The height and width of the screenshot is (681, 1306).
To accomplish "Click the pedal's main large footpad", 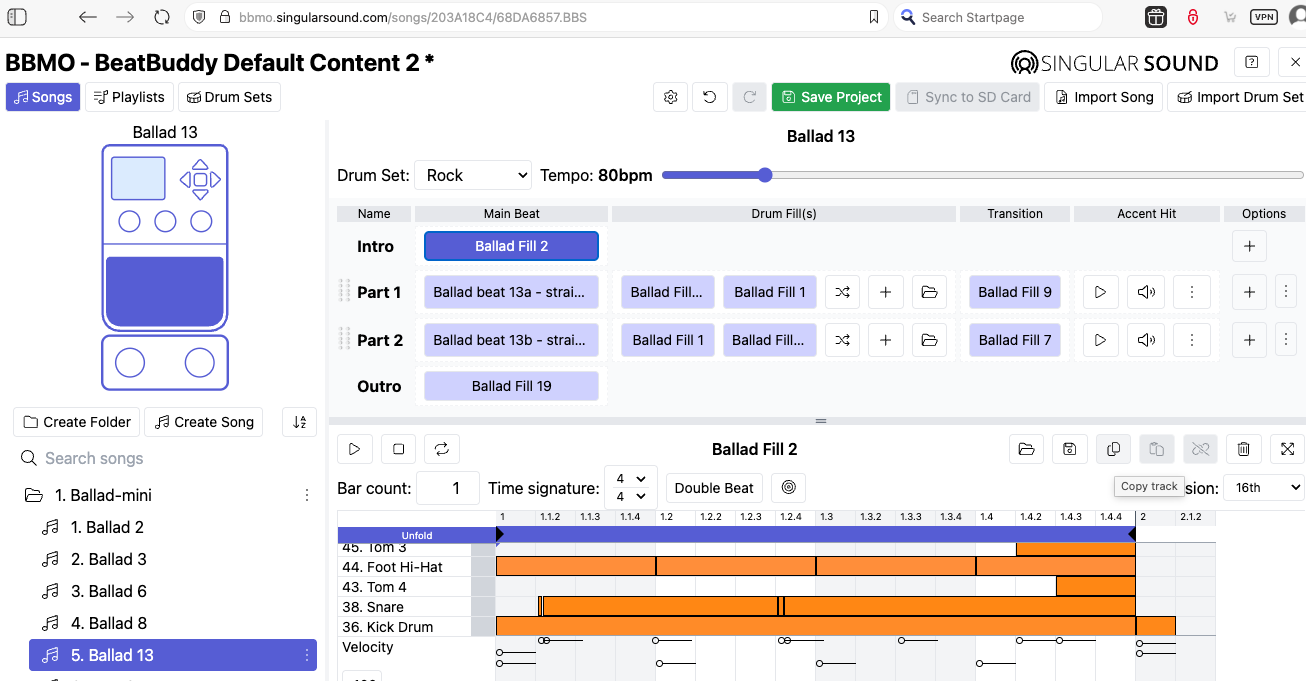I will coord(165,291).
